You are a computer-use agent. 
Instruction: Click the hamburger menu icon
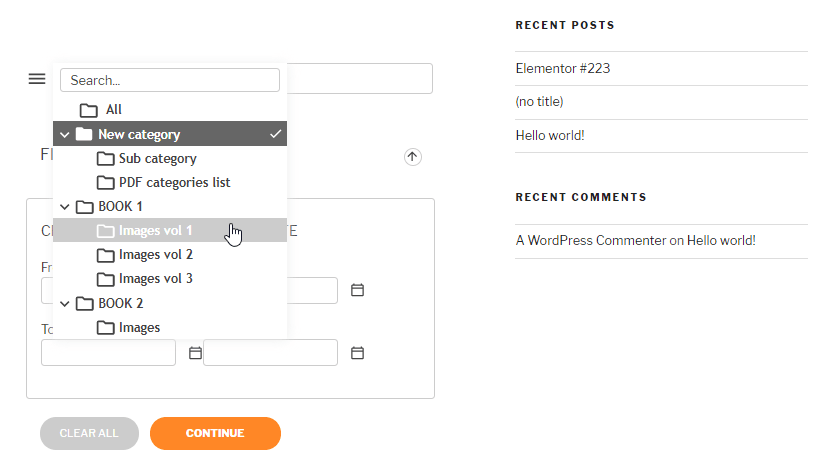[x=37, y=78]
